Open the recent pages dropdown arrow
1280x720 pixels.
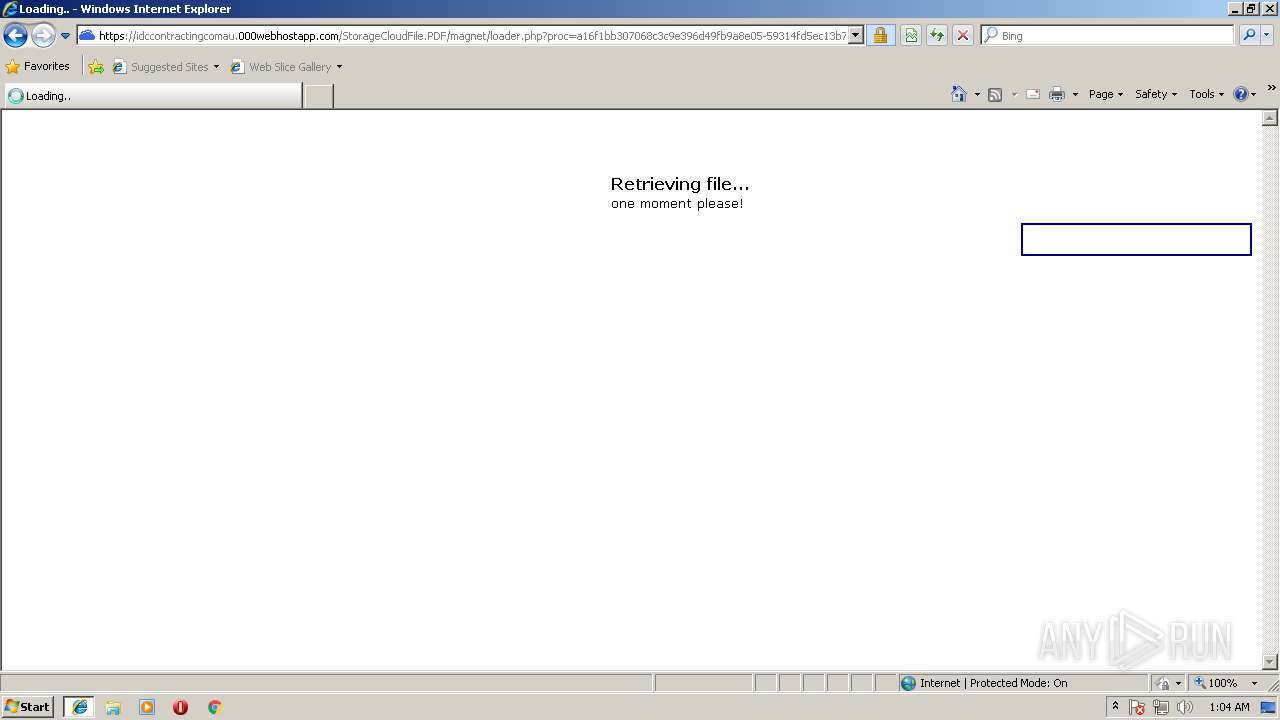pyautogui.click(x=66, y=36)
